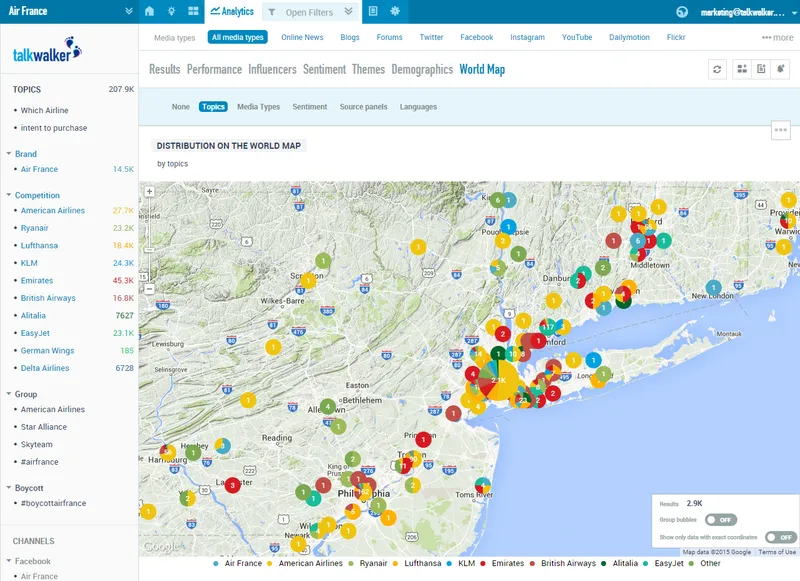This screenshot has width=800, height=581.
Task: Open the document reports icon in top bar
Action: click(373, 11)
